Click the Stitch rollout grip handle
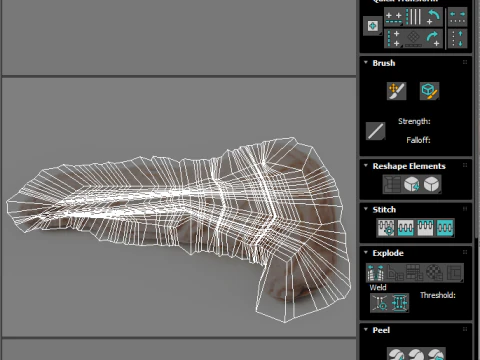This screenshot has height=360, width=480. click(465, 209)
